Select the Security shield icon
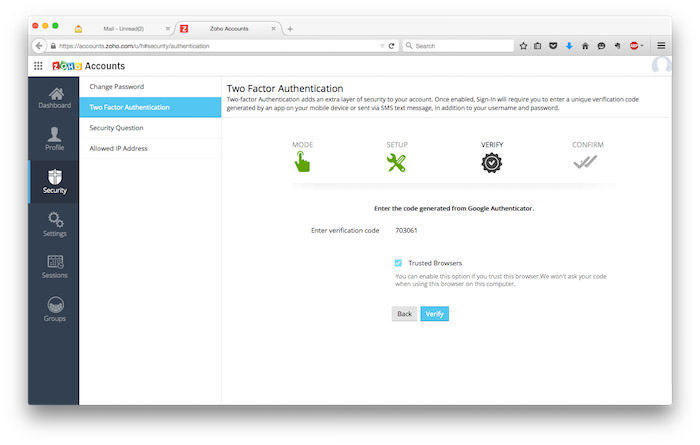The image size is (700, 445). 55,177
